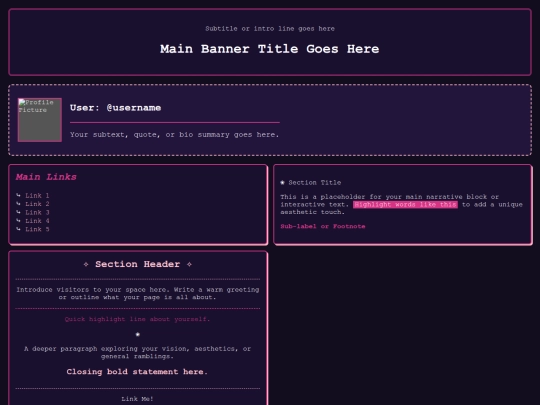Click the 'Closing bold statement here.' text
The image size is (540, 405).
(x=137, y=372)
